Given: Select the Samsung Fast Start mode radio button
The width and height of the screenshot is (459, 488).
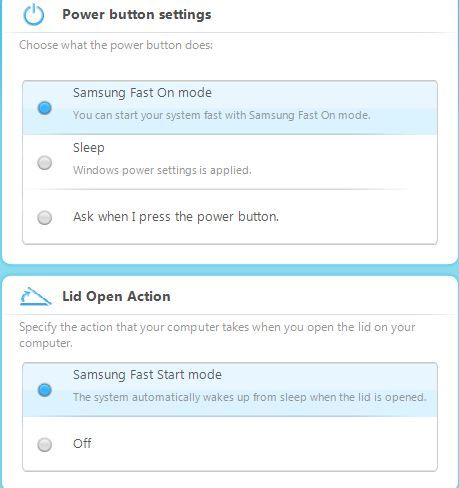Looking at the screenshot, I should [x=44, y=390].
